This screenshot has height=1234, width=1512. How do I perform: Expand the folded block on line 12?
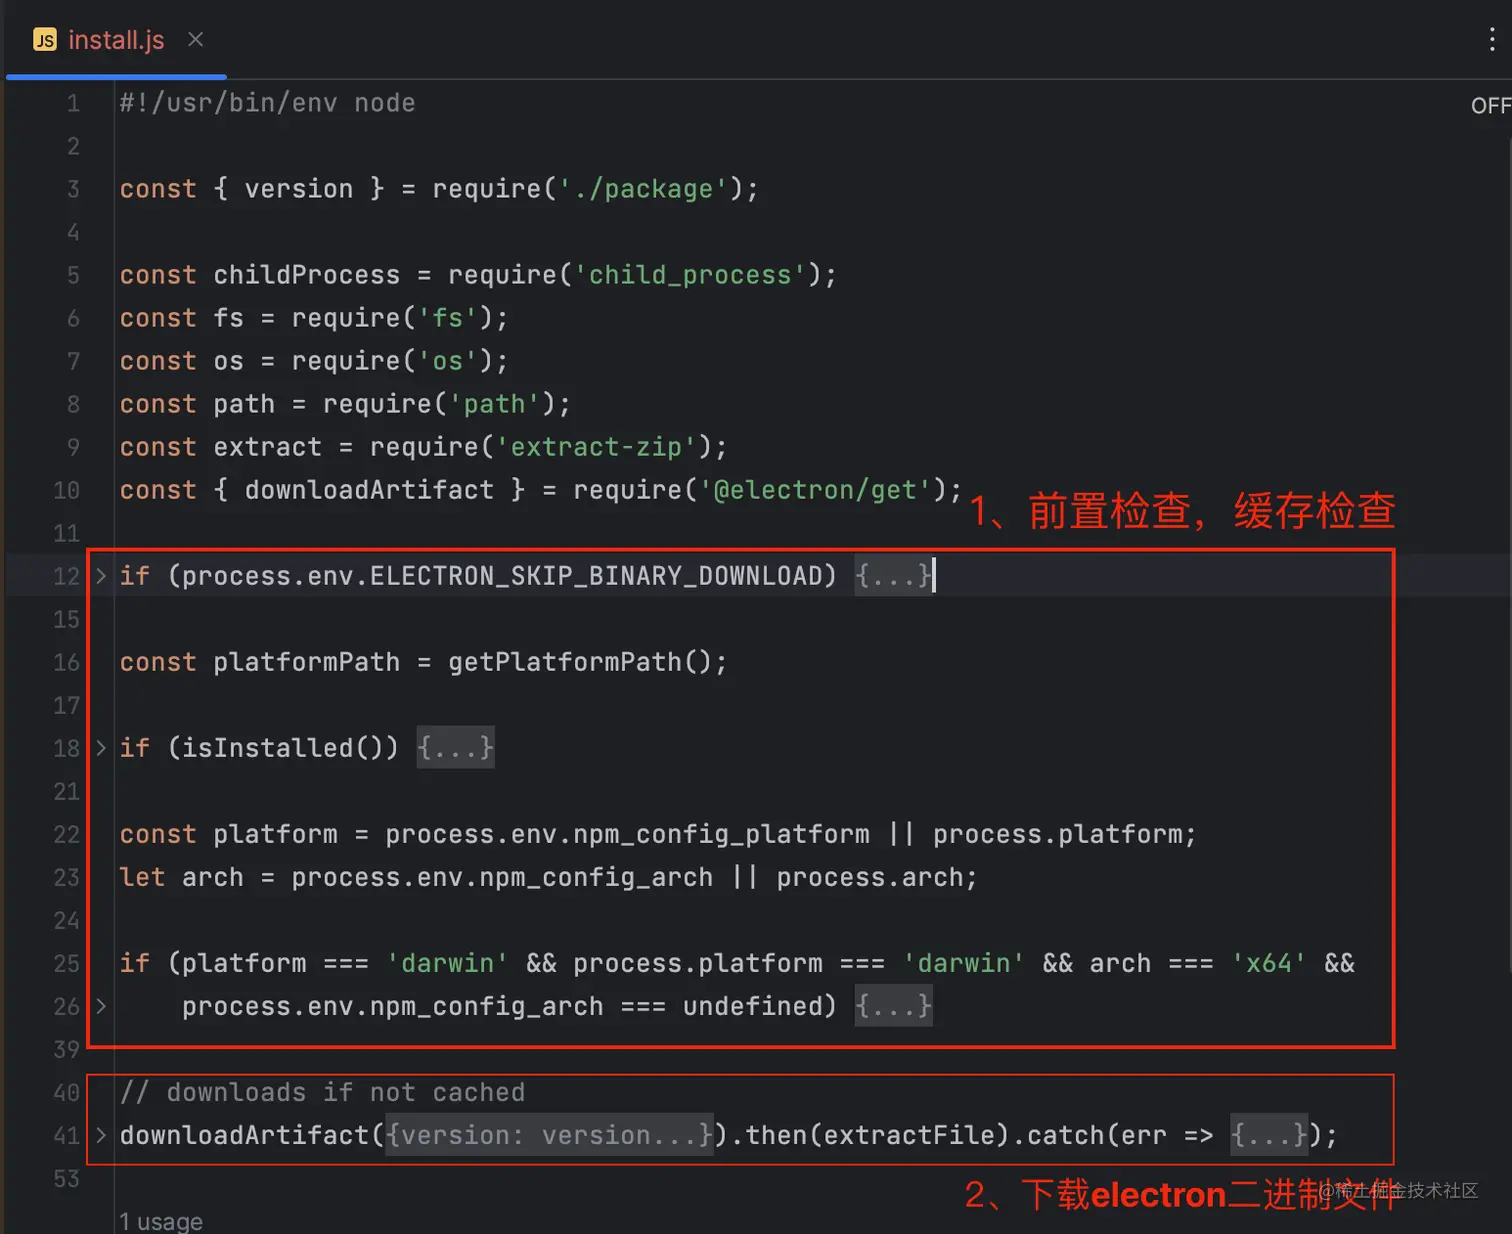coord(101,576)
